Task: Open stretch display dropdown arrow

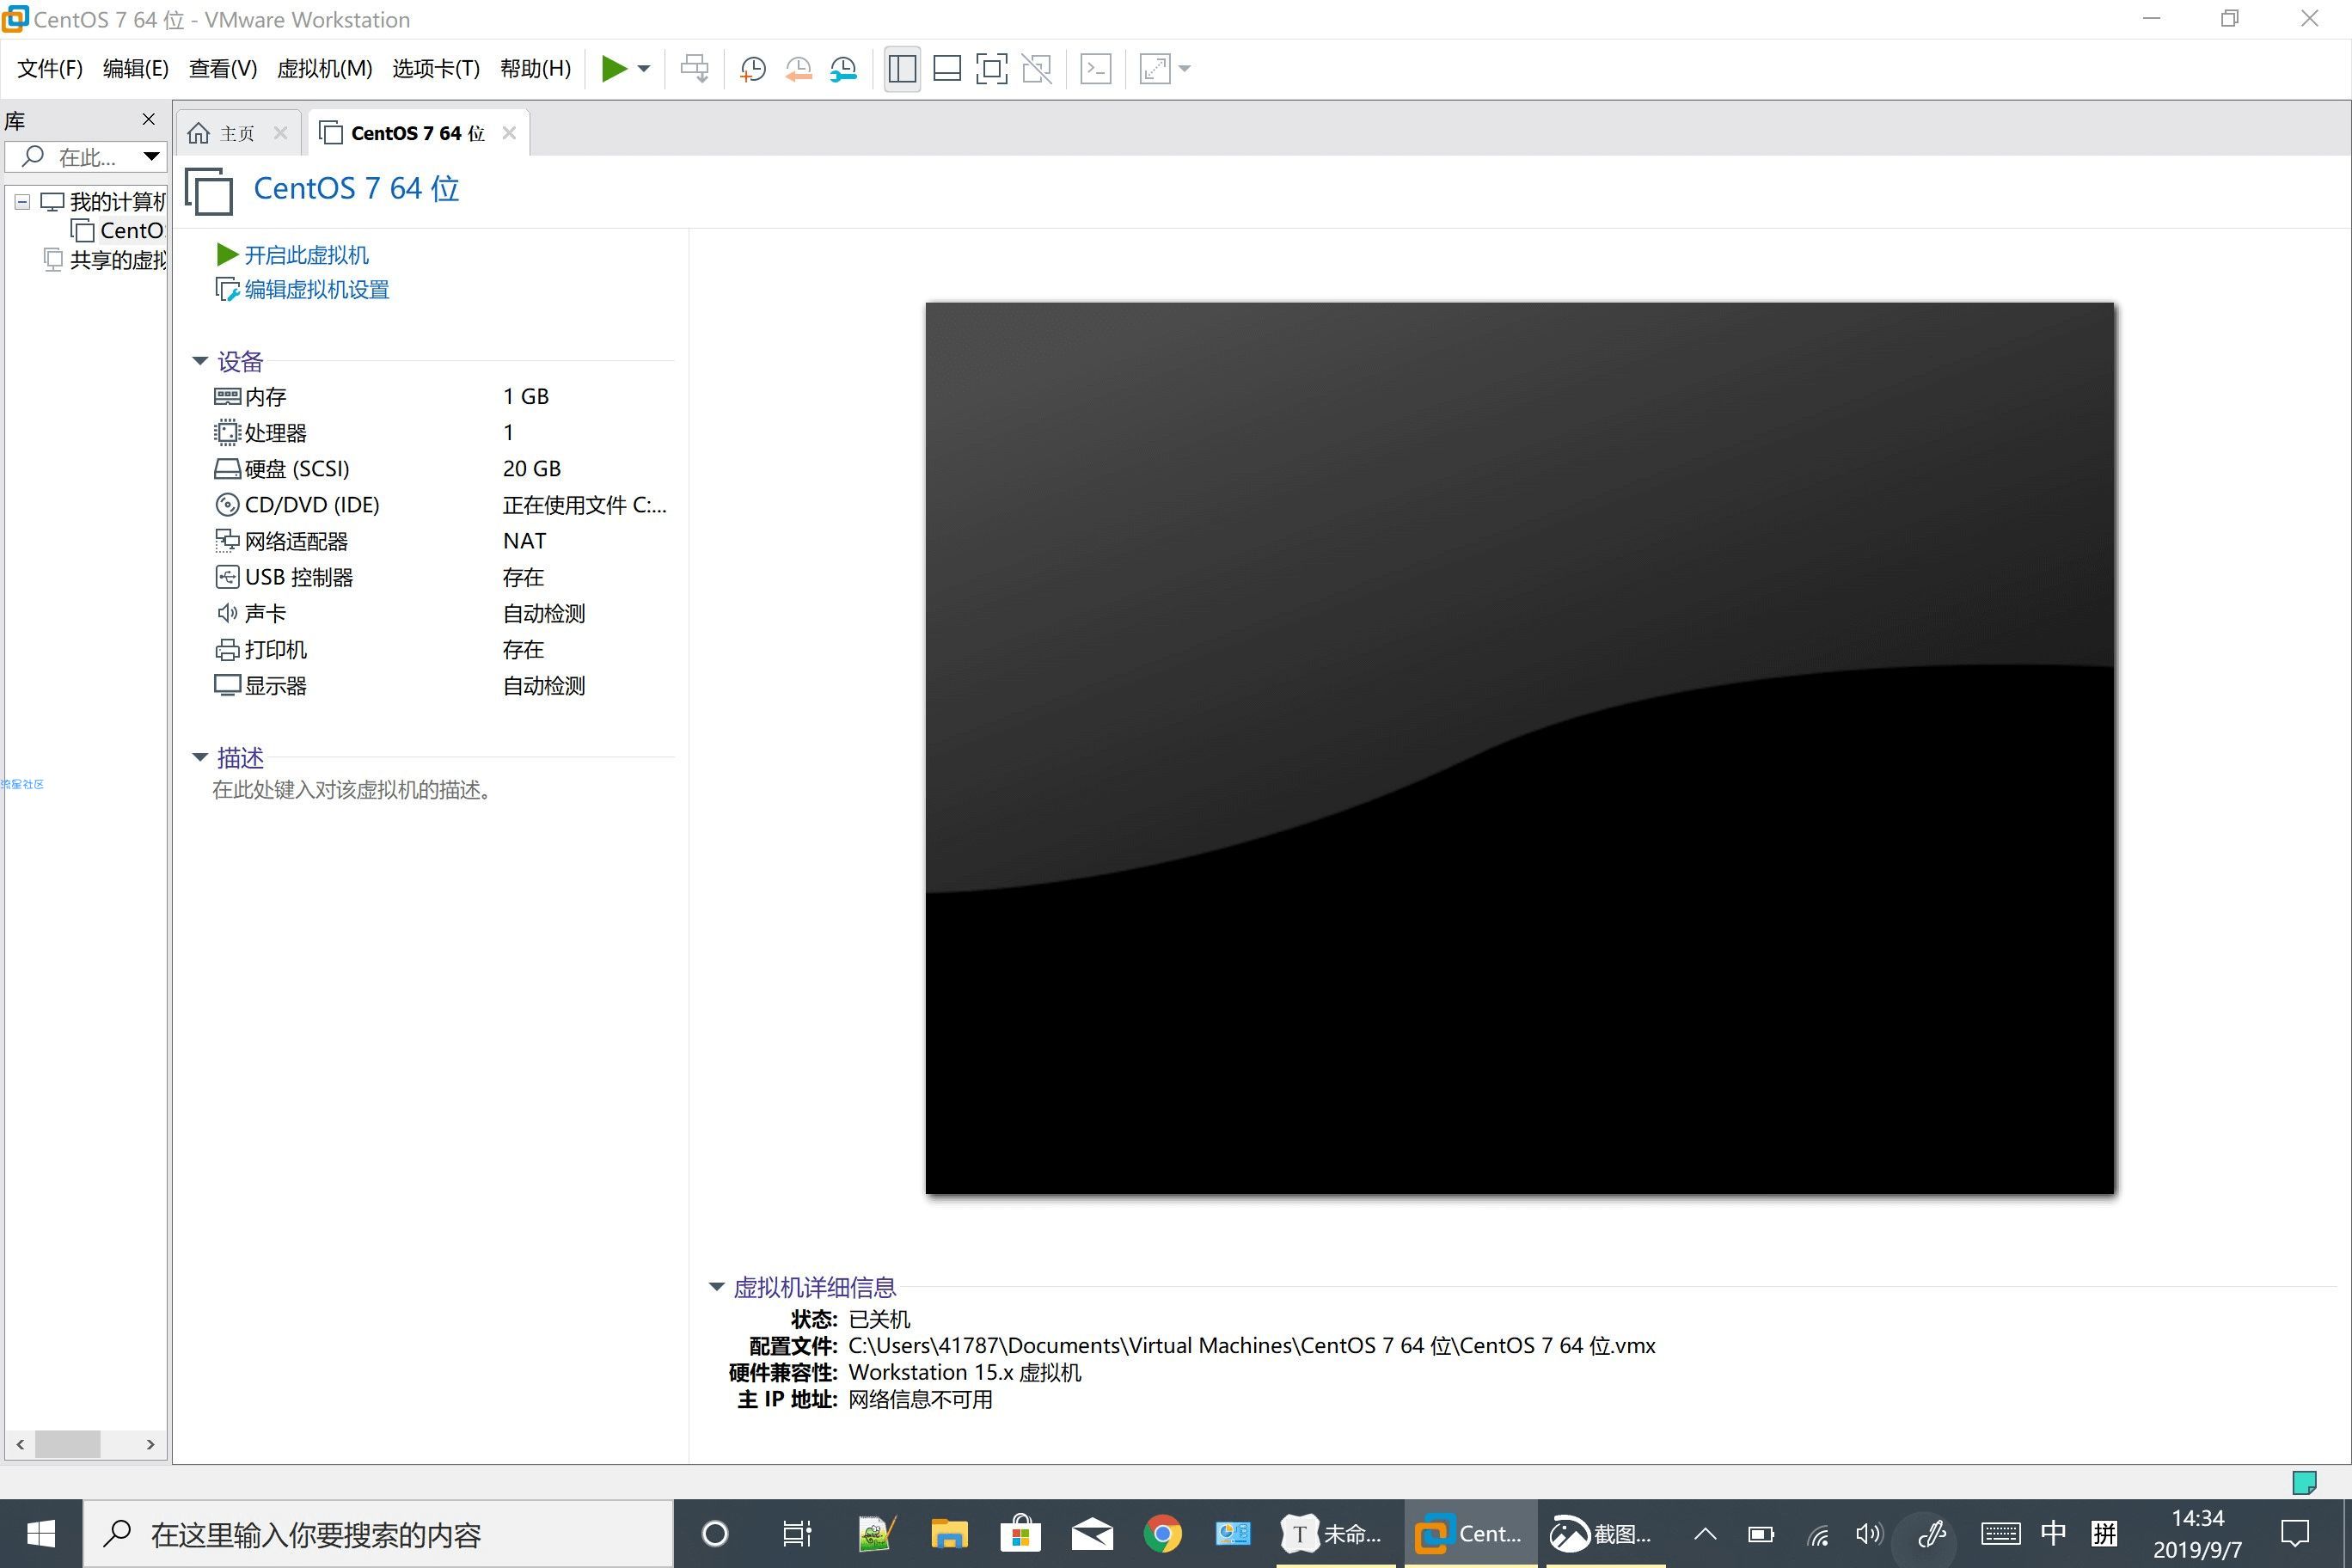Action: (x=1185, y=69)
